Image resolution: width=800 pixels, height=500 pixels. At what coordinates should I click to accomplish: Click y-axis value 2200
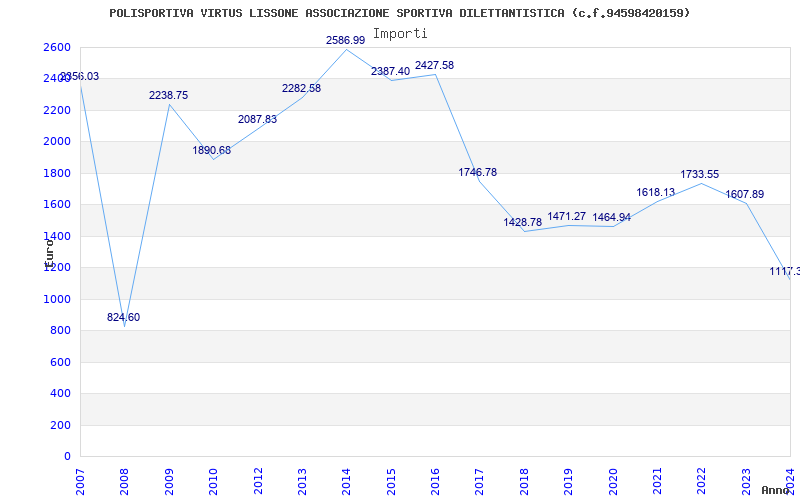point(57,110)
